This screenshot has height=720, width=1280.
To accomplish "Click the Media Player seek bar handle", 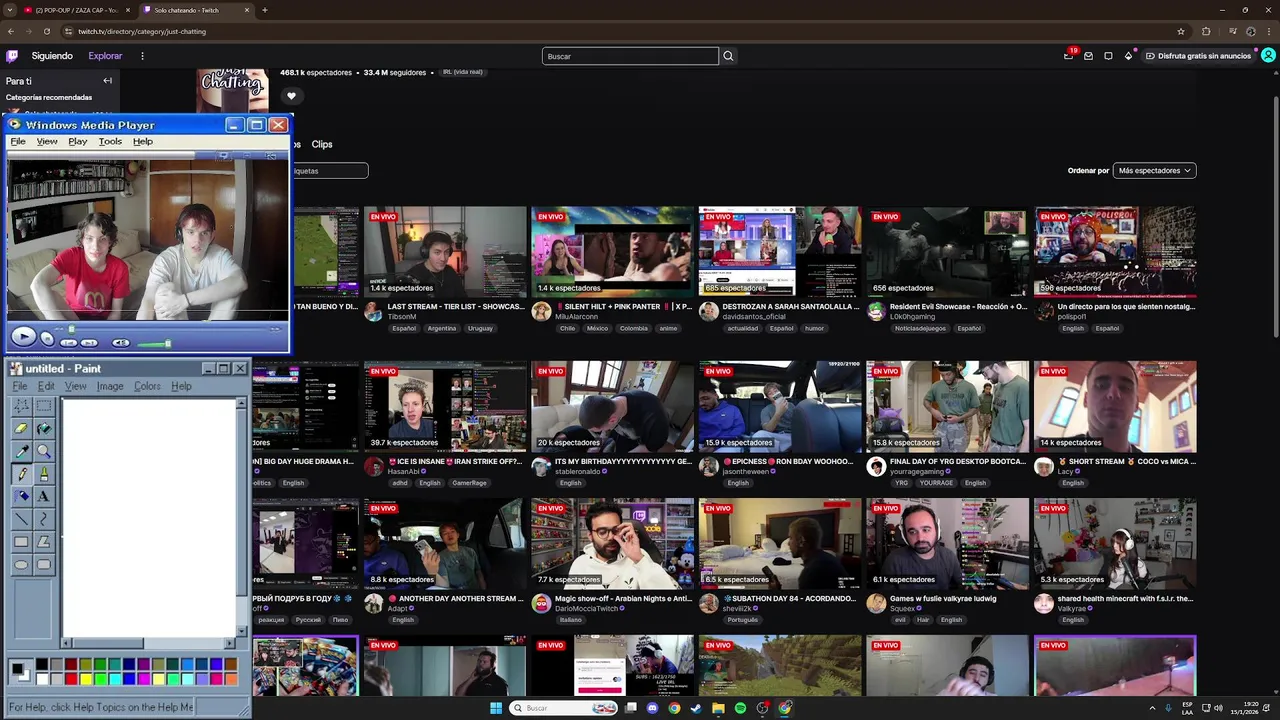I will point(71,328).
